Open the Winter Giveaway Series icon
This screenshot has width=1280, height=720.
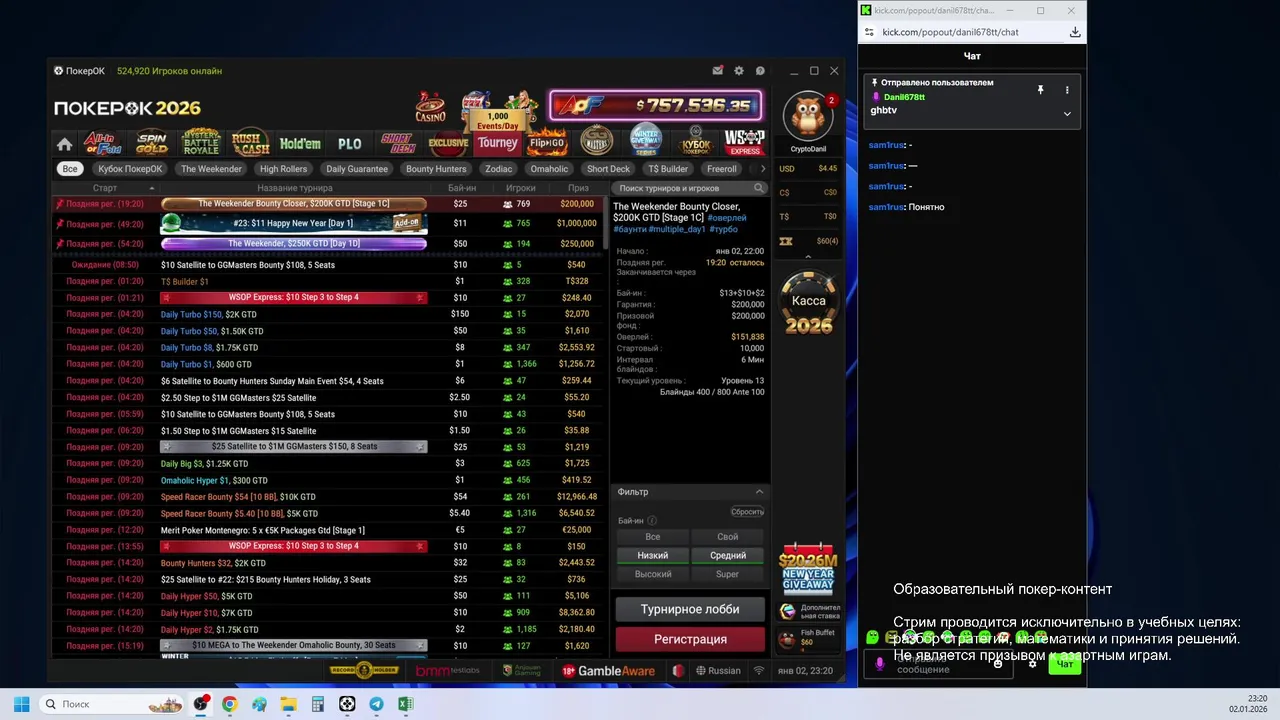click(x=646, y=140)
